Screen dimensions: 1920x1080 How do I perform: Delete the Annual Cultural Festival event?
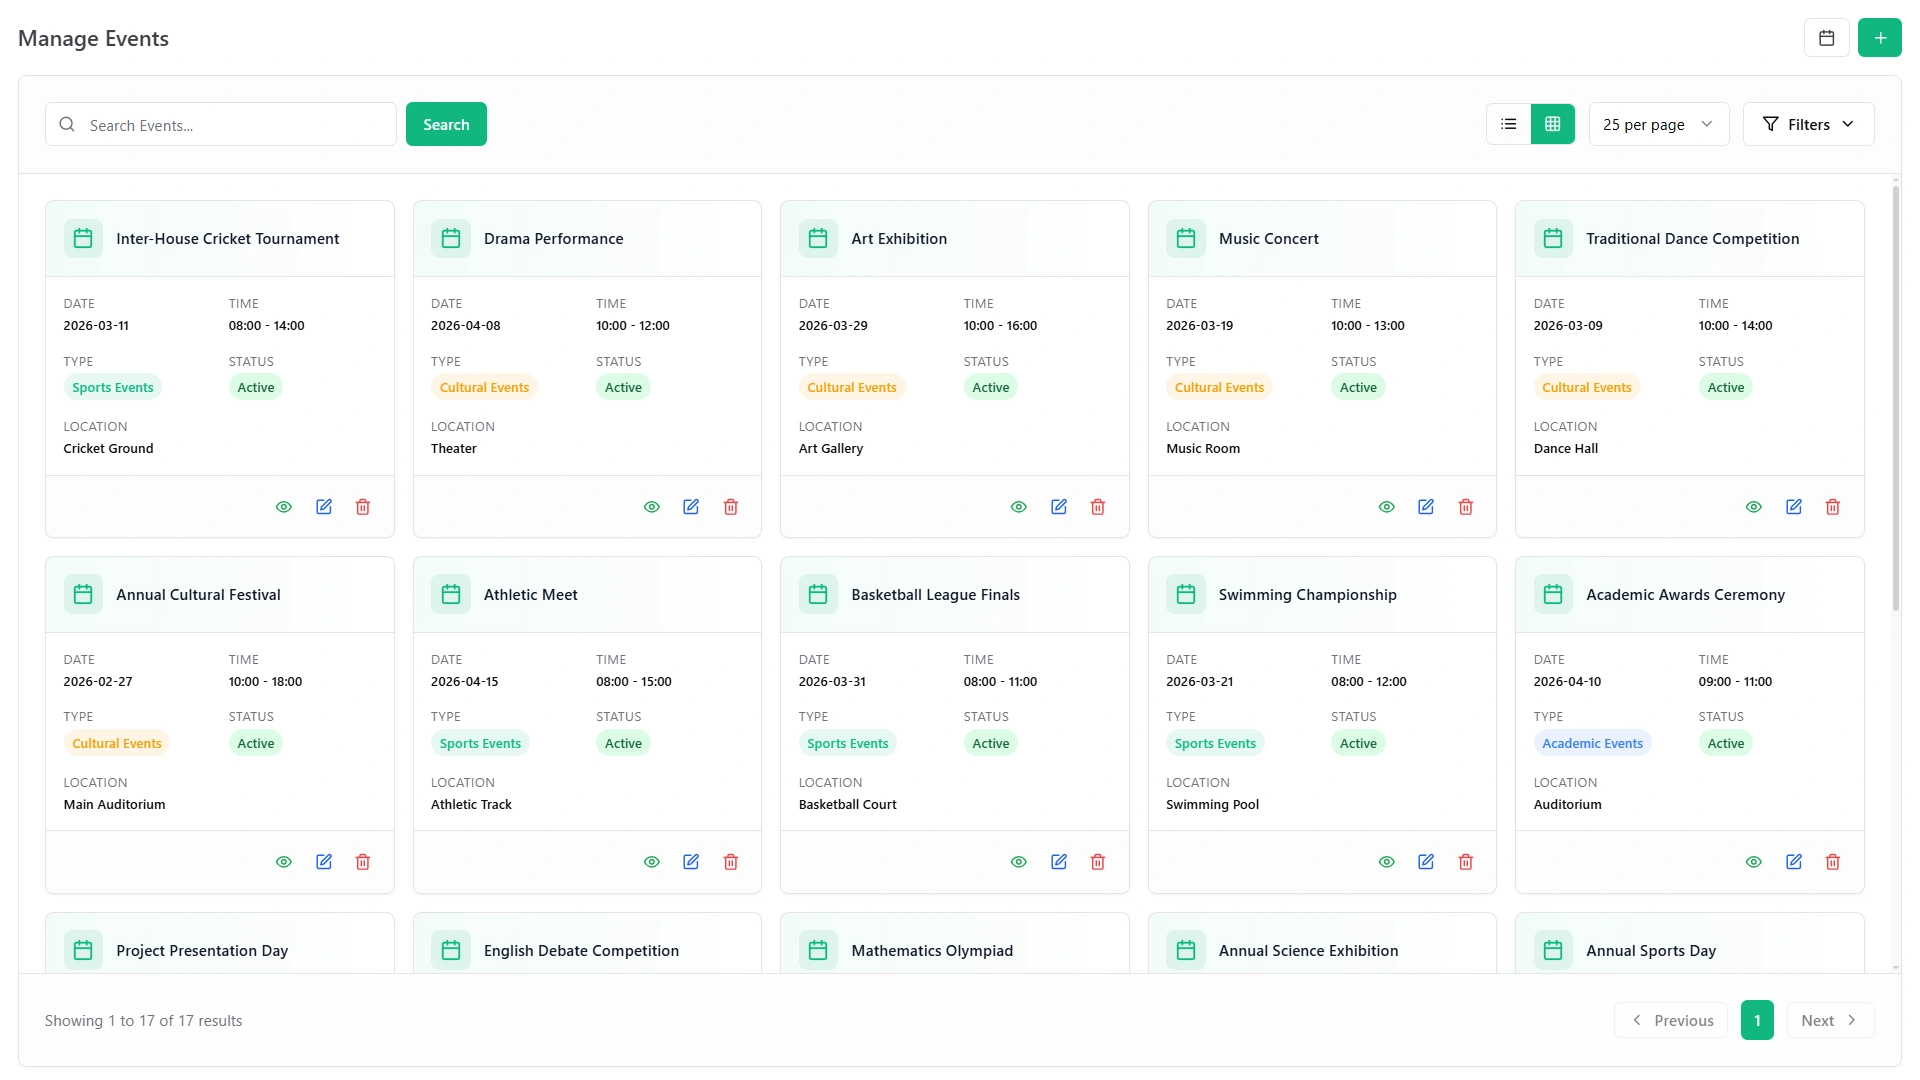click(363, 862)
